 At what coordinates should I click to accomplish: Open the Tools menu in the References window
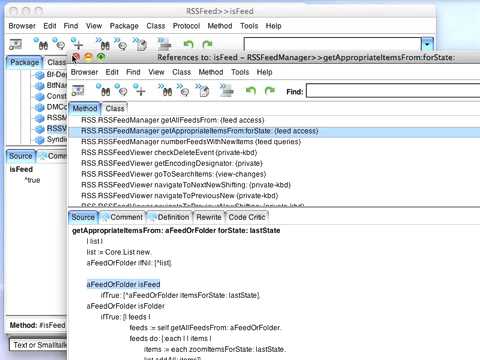pos(240,72)
